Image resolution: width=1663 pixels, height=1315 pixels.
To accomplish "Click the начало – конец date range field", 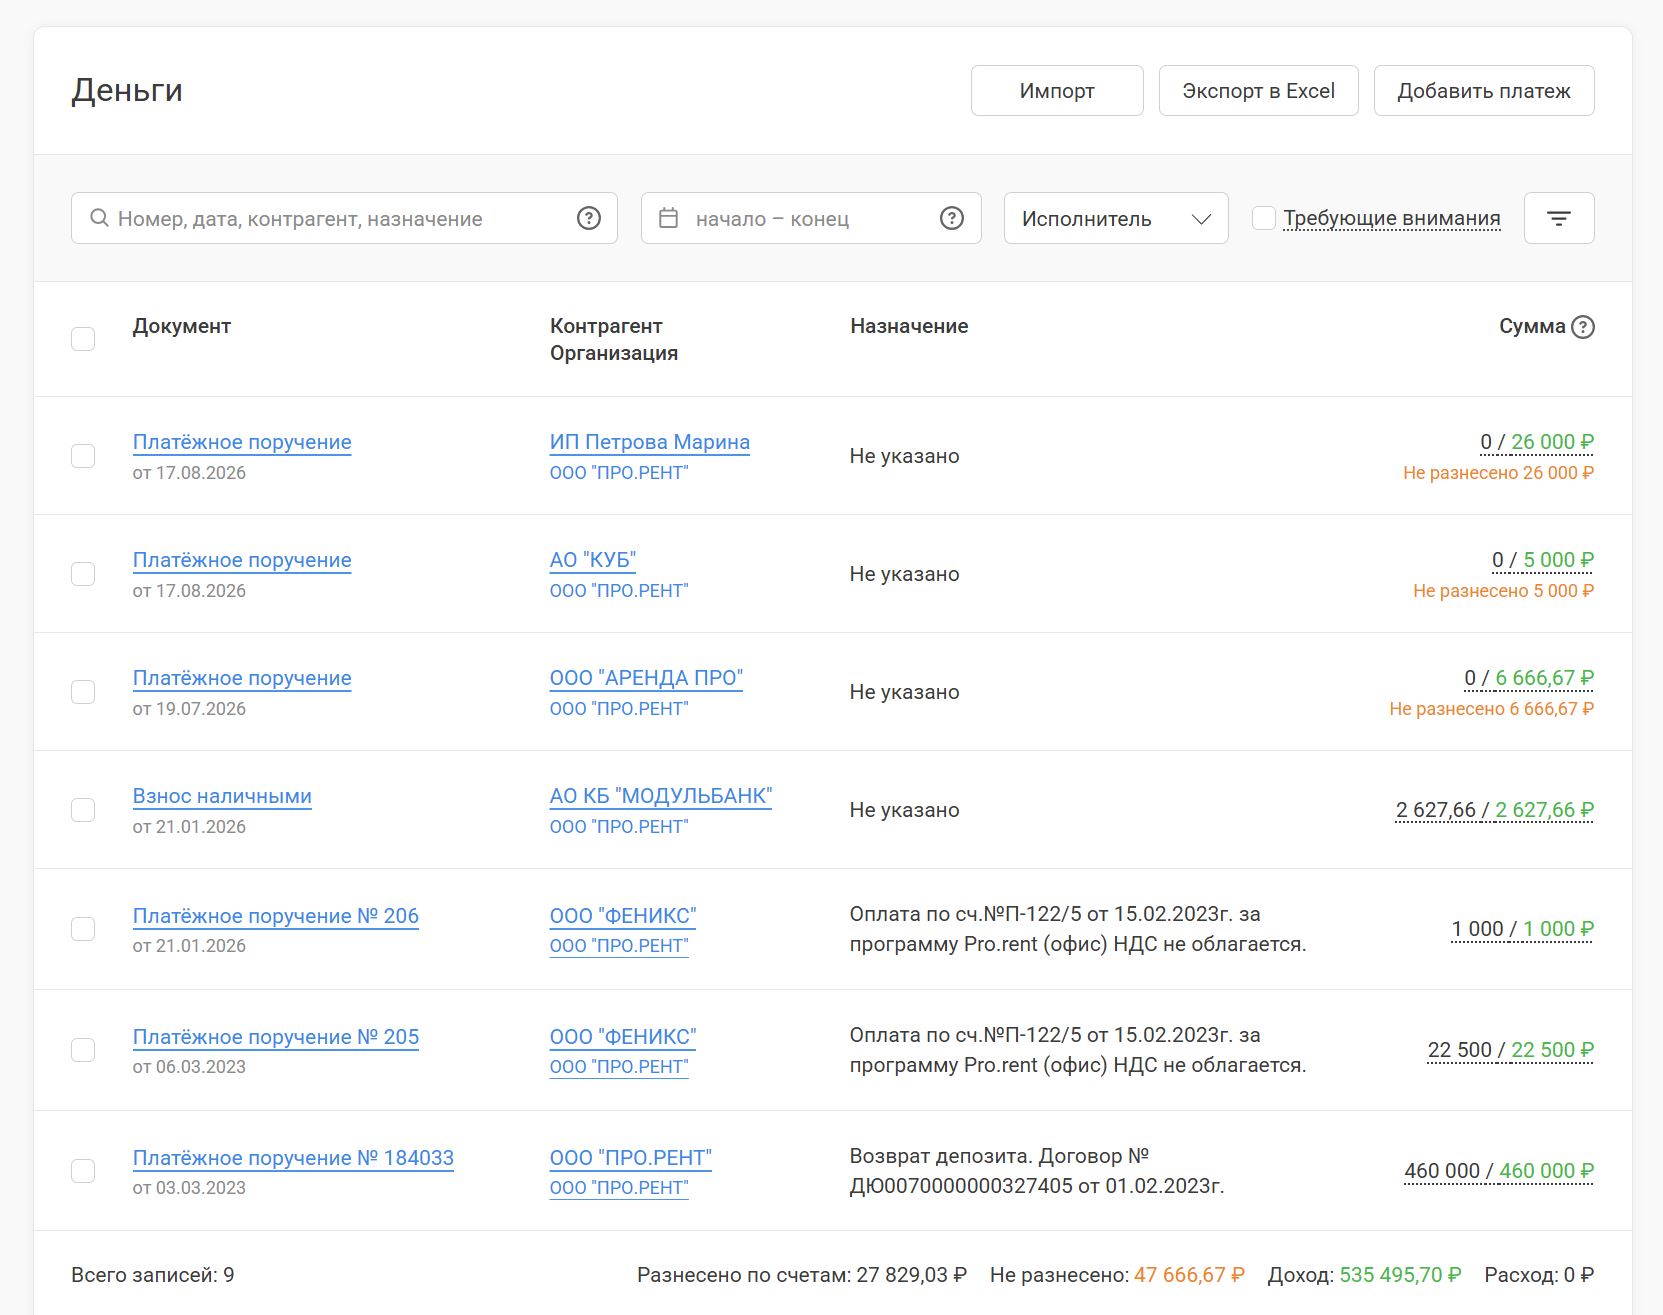I will click(811, 218).
